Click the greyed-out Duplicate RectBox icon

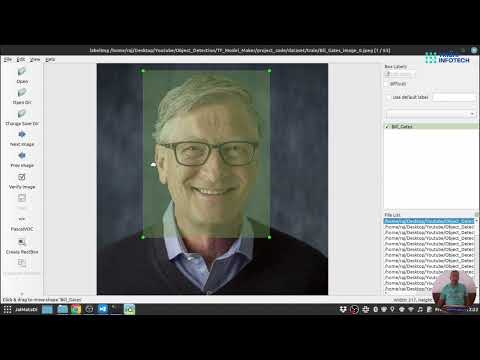click(22, 263)
